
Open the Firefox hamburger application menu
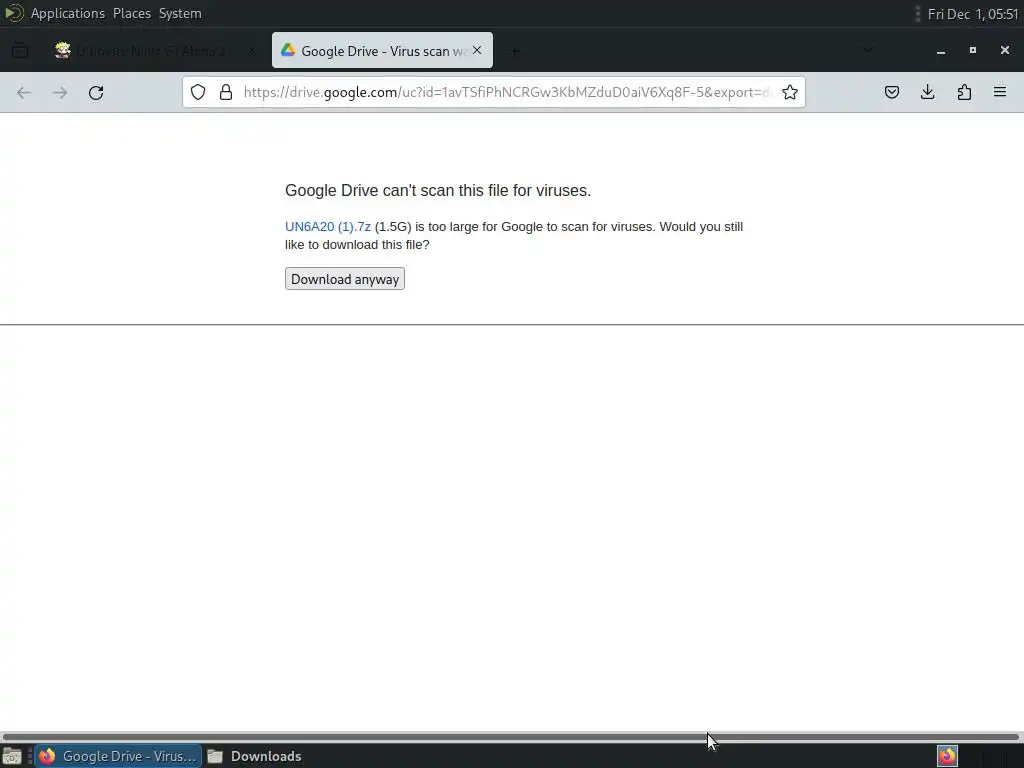(x=1000, y=92)
